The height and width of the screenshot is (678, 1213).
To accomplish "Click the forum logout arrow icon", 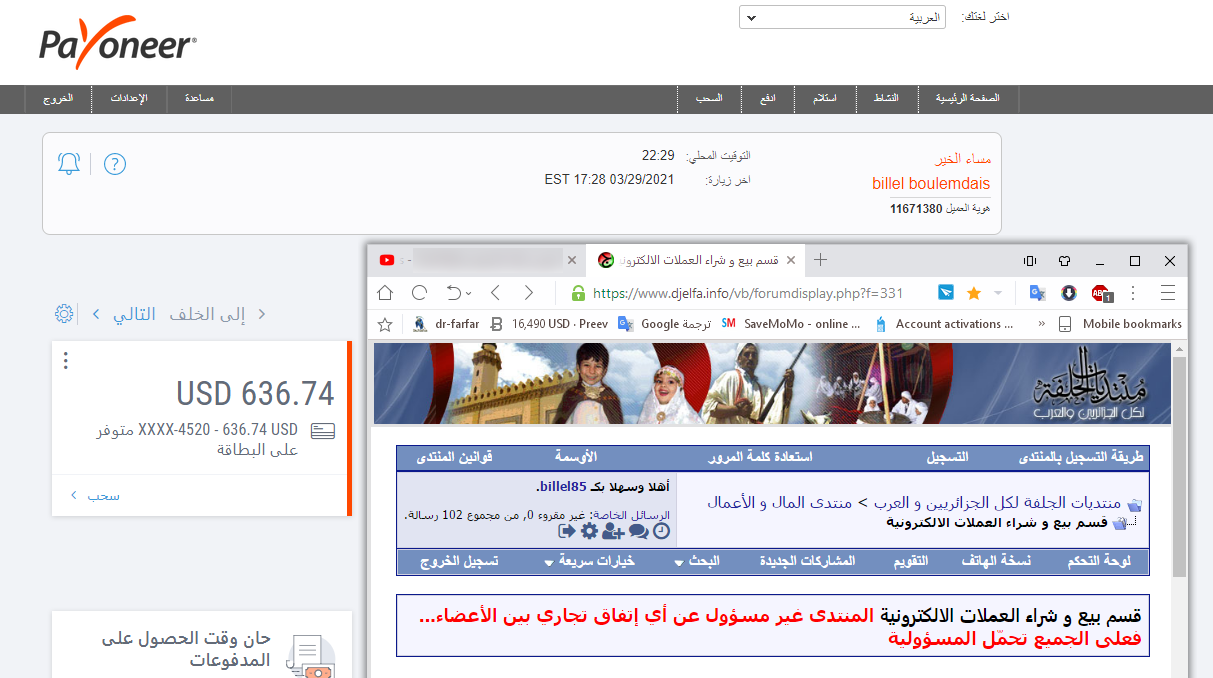I will pos(567,532).
